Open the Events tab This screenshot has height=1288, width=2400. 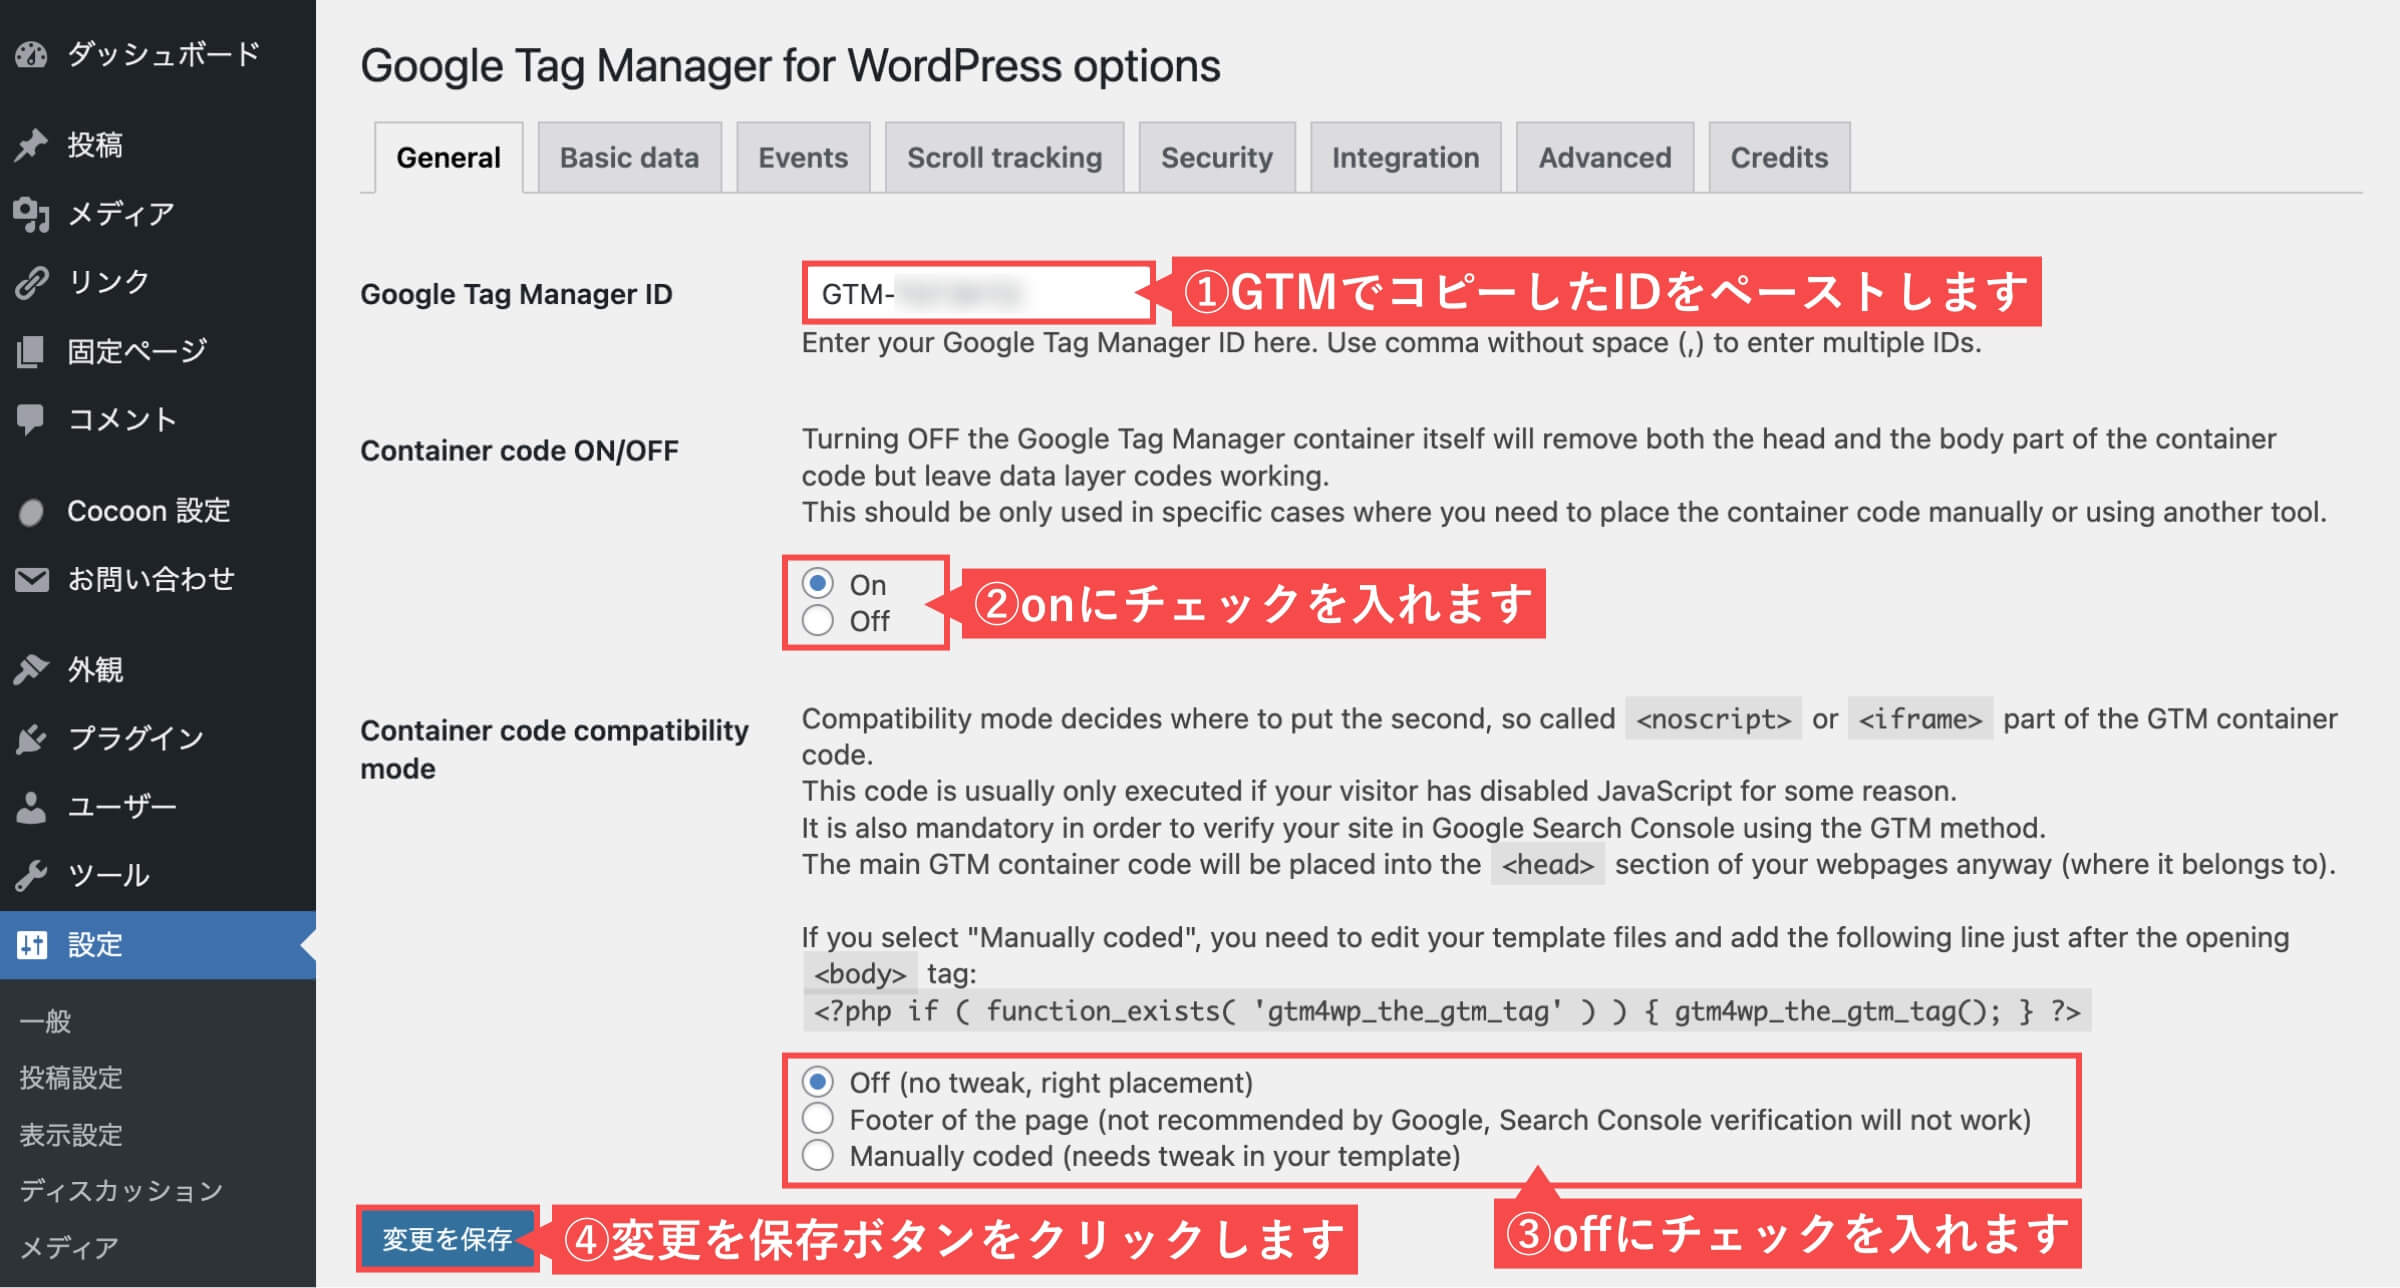803,158
